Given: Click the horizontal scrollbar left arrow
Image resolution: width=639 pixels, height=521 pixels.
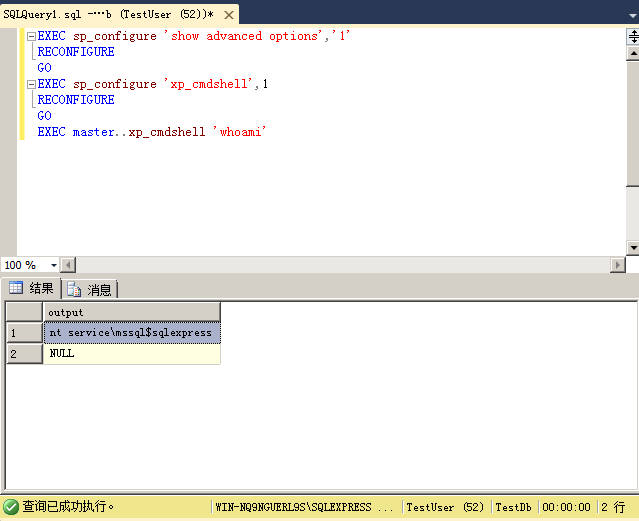Looking at the screenshot, I should tap(68, 265).
